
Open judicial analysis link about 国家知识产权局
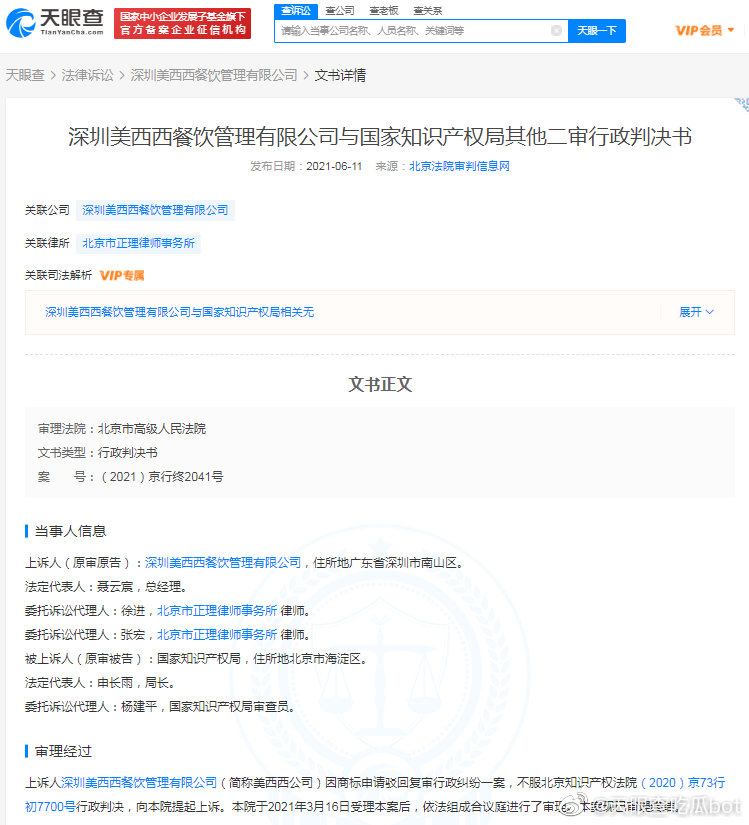pos(179,312)
